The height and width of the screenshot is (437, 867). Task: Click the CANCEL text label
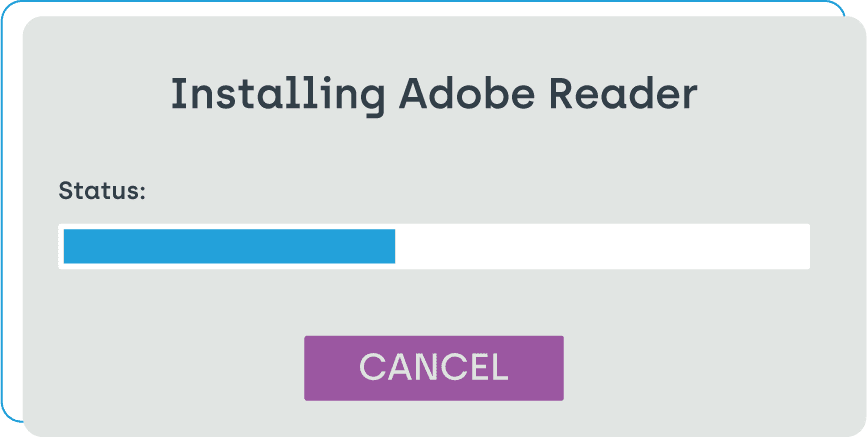[x=434, y=366]
